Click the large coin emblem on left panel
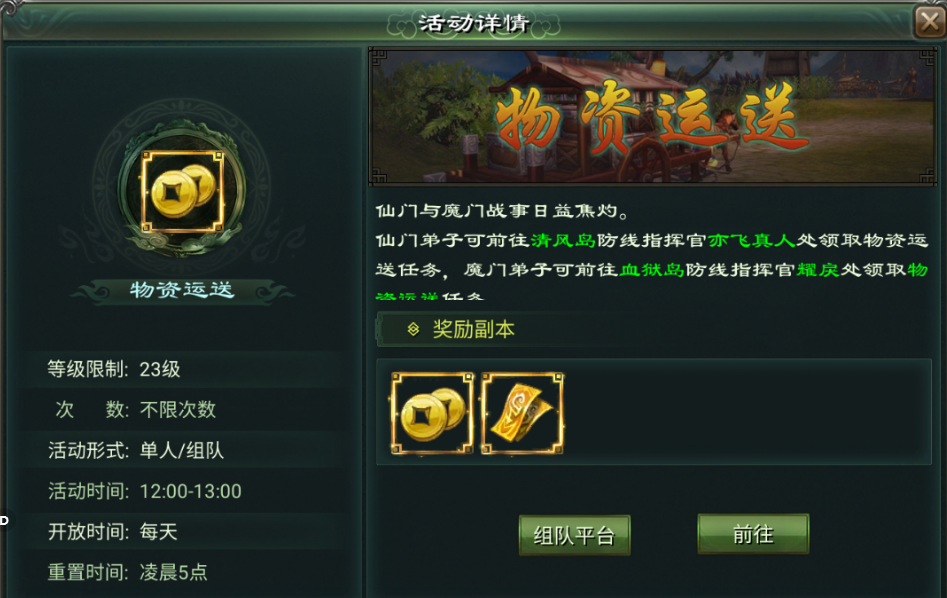947x598 pixels. coord(182,192)
